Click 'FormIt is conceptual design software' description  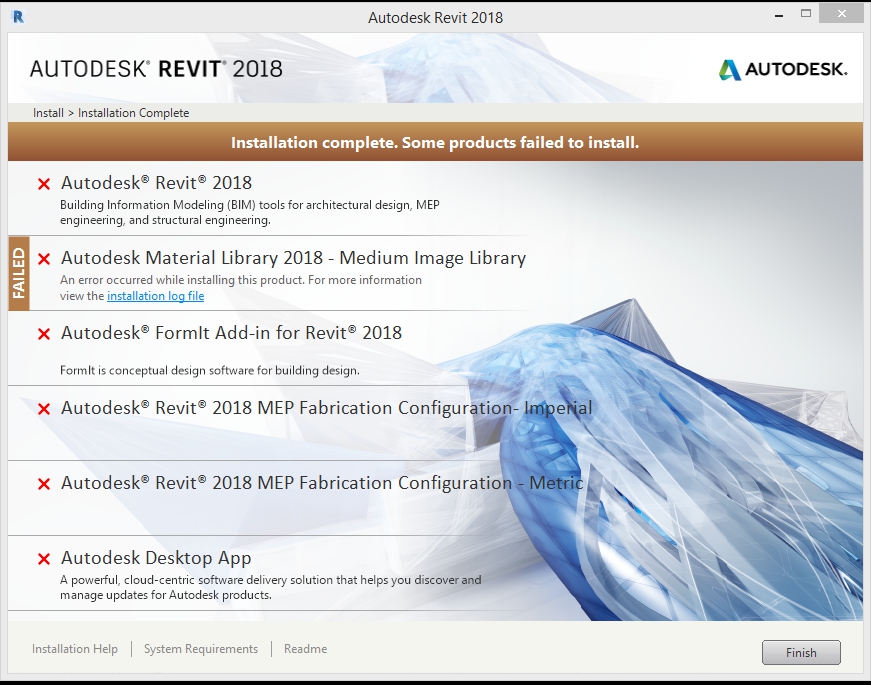pos(209,371)
